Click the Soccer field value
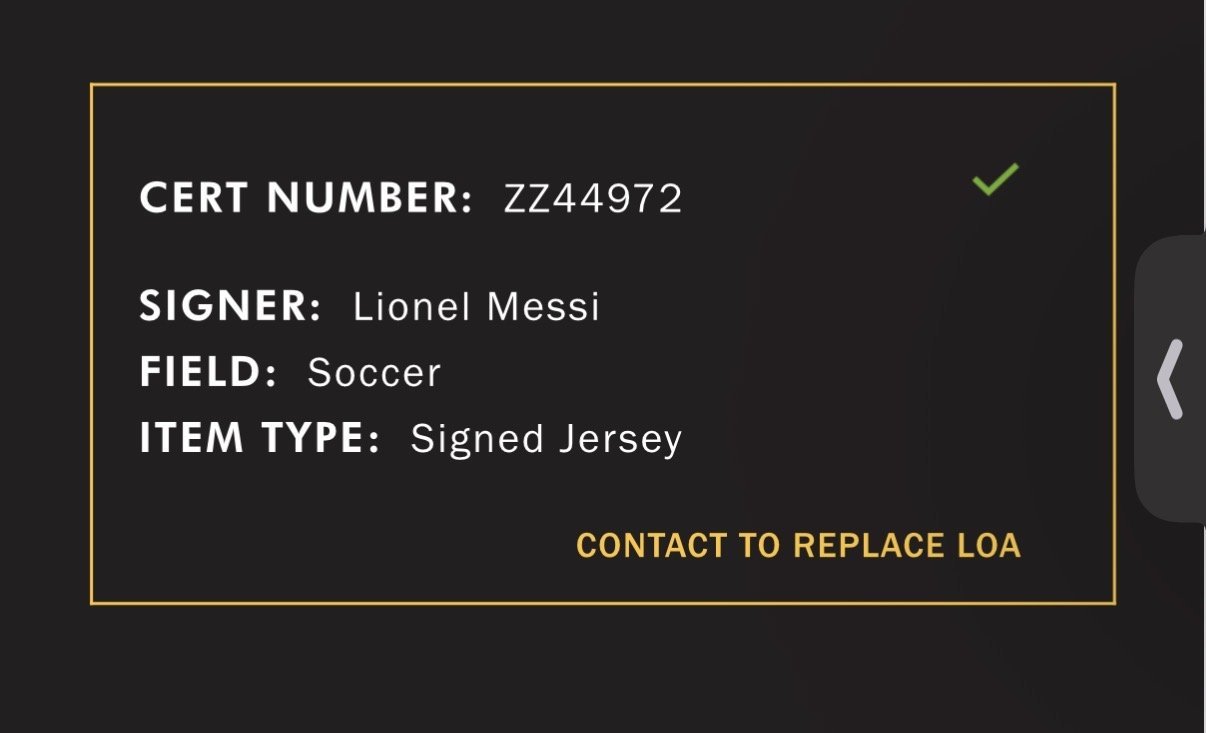The width and height of the screenshot is (1206, 733). pos(374,373)
